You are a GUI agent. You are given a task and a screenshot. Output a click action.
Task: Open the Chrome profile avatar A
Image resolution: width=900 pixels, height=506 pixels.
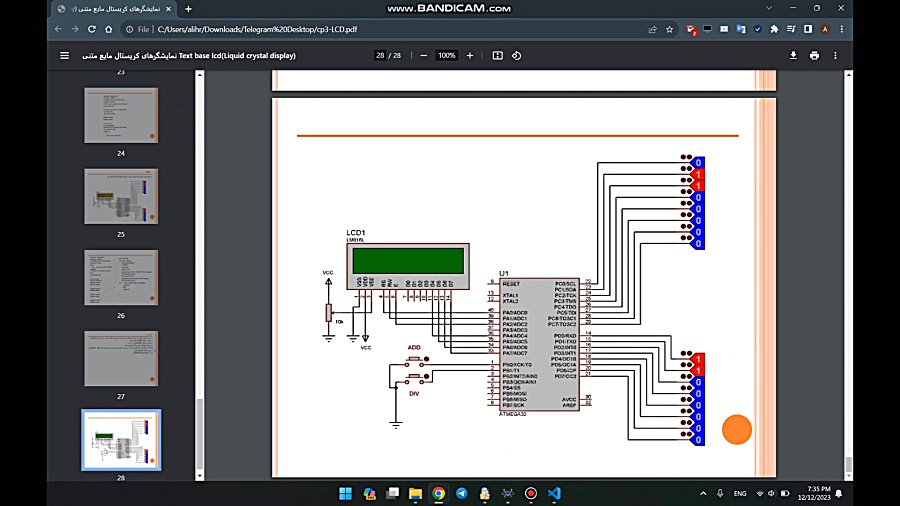[x=825, y=29]
